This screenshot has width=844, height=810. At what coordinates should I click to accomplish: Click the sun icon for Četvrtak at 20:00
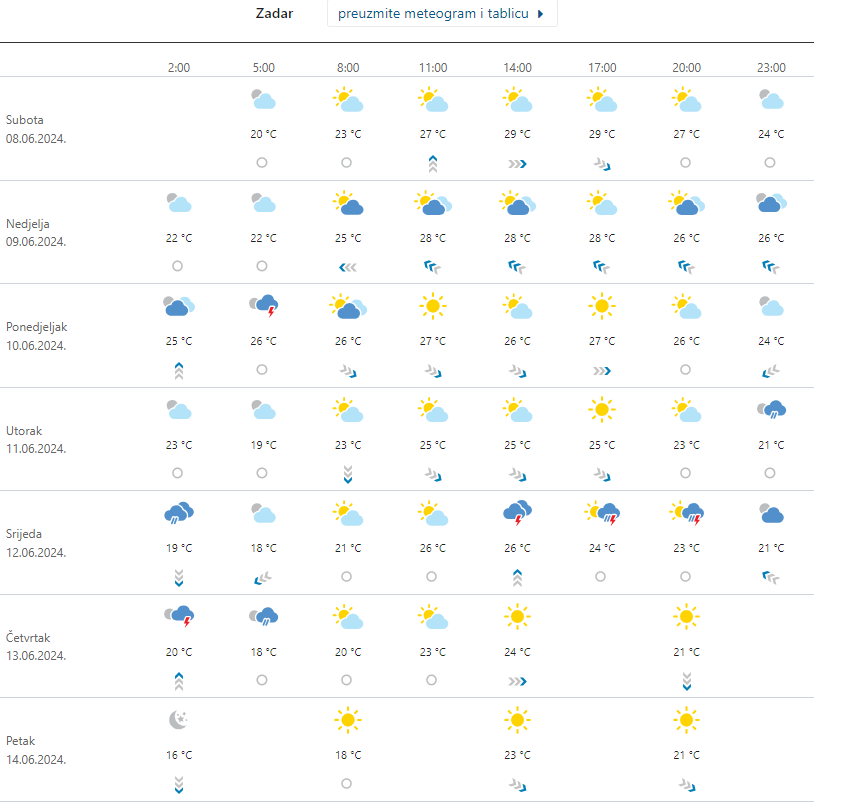[686, 617]
